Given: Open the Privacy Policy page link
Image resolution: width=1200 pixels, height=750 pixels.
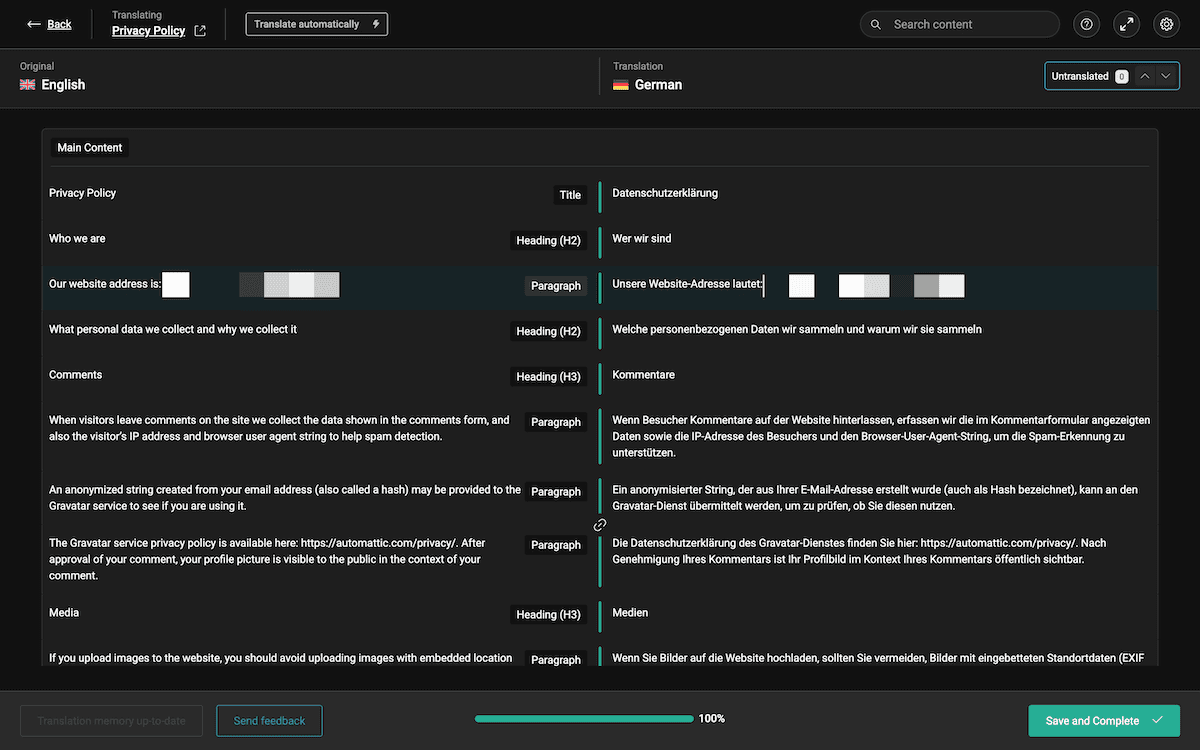Looking at the screenshot, I should (149, 31).
